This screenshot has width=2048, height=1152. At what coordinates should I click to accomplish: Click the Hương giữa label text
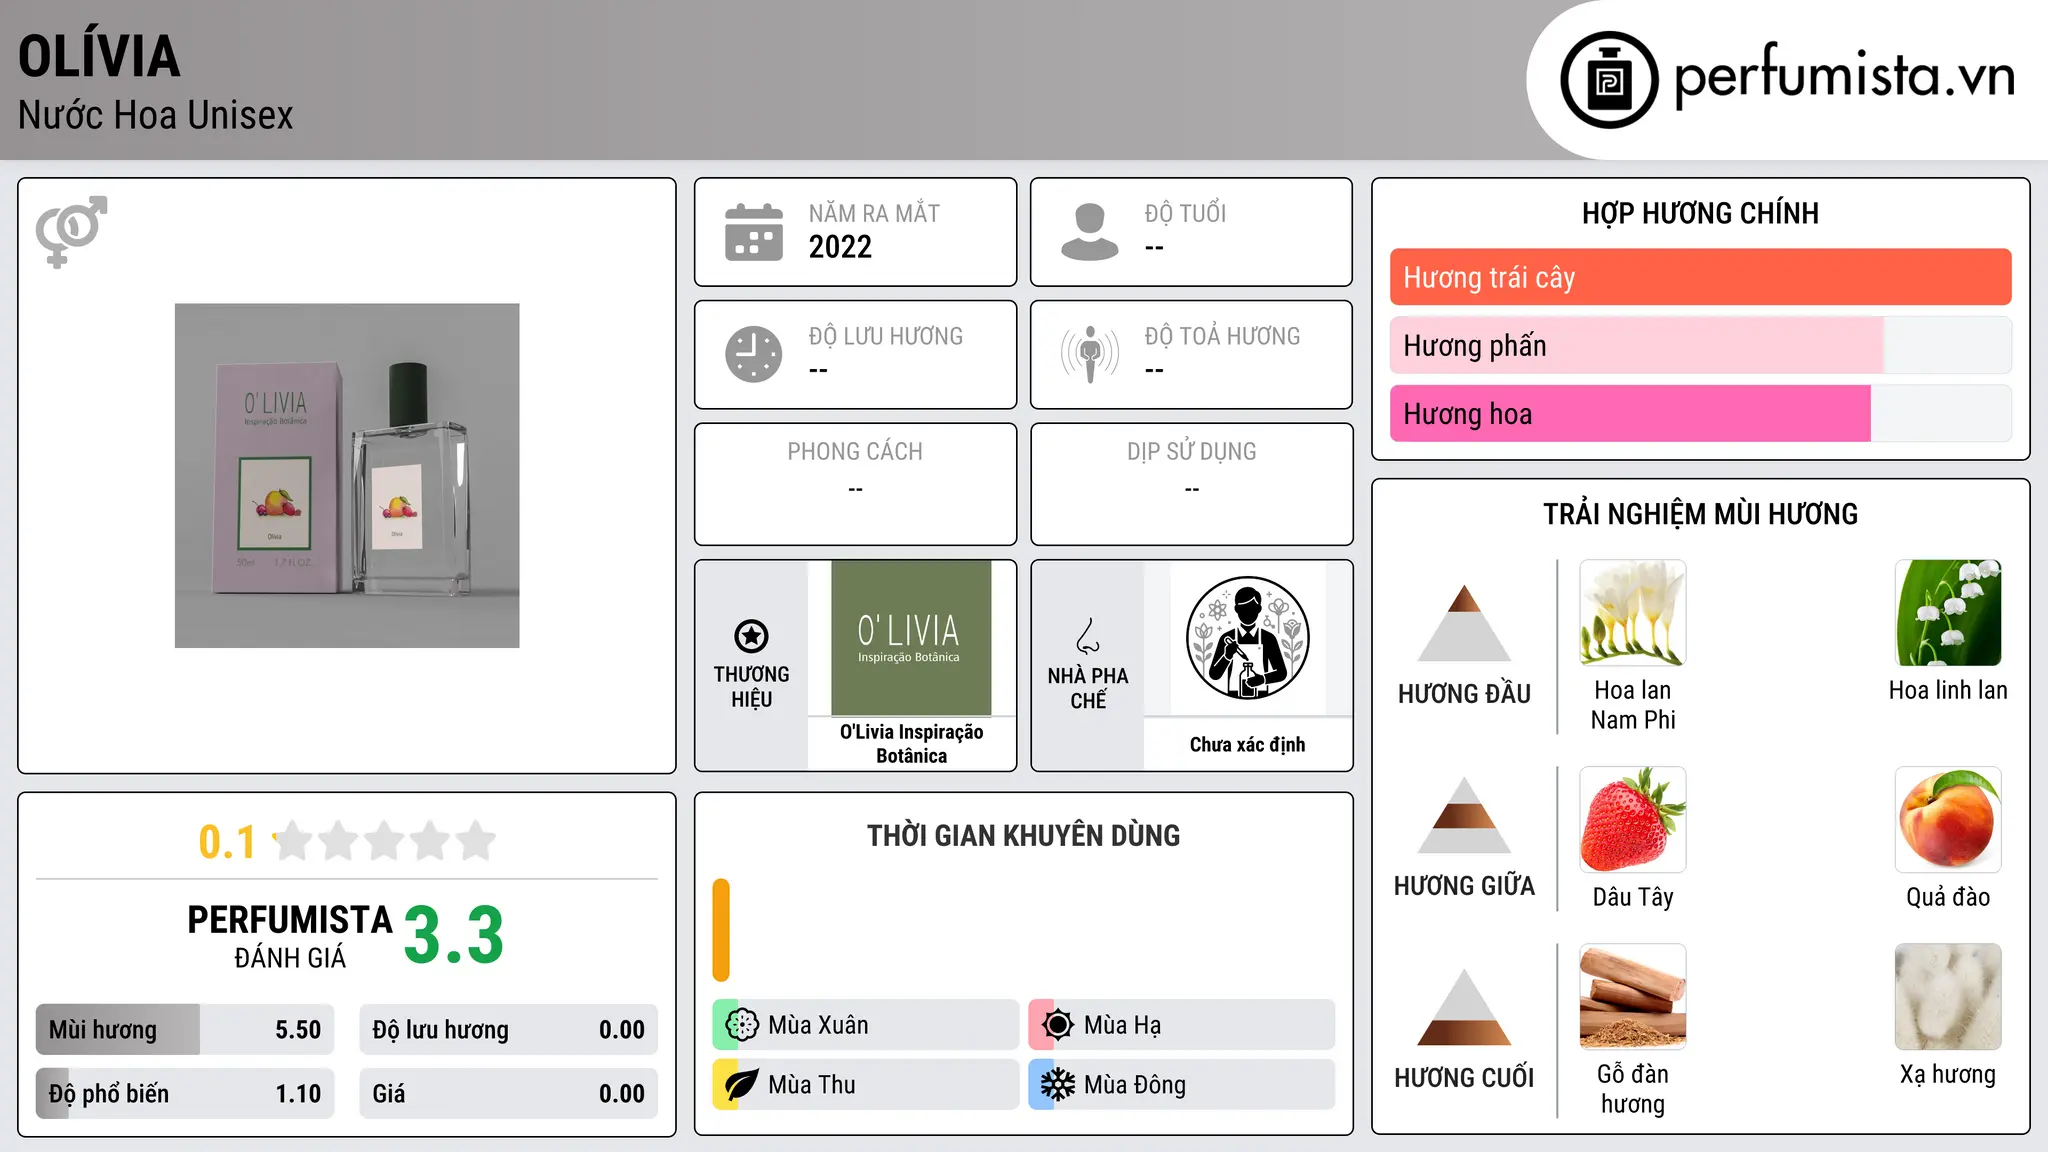point(1465,886)
